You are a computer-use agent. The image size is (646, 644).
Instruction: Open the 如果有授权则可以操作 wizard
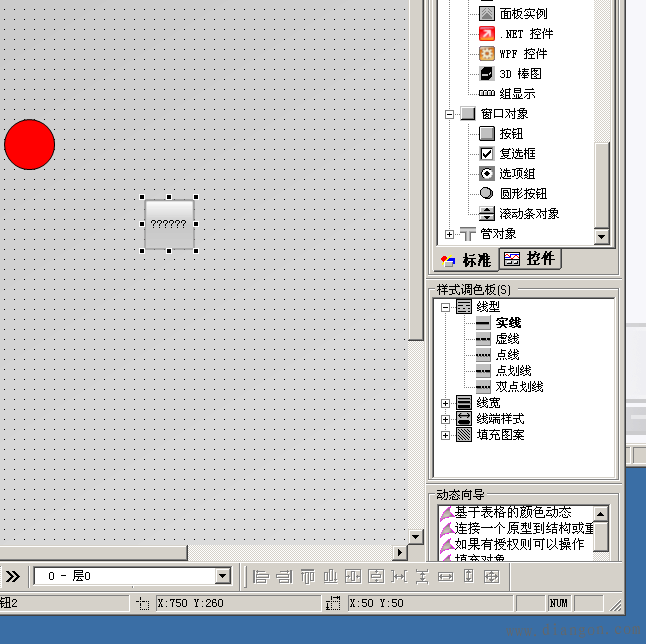tap(512, 545)
